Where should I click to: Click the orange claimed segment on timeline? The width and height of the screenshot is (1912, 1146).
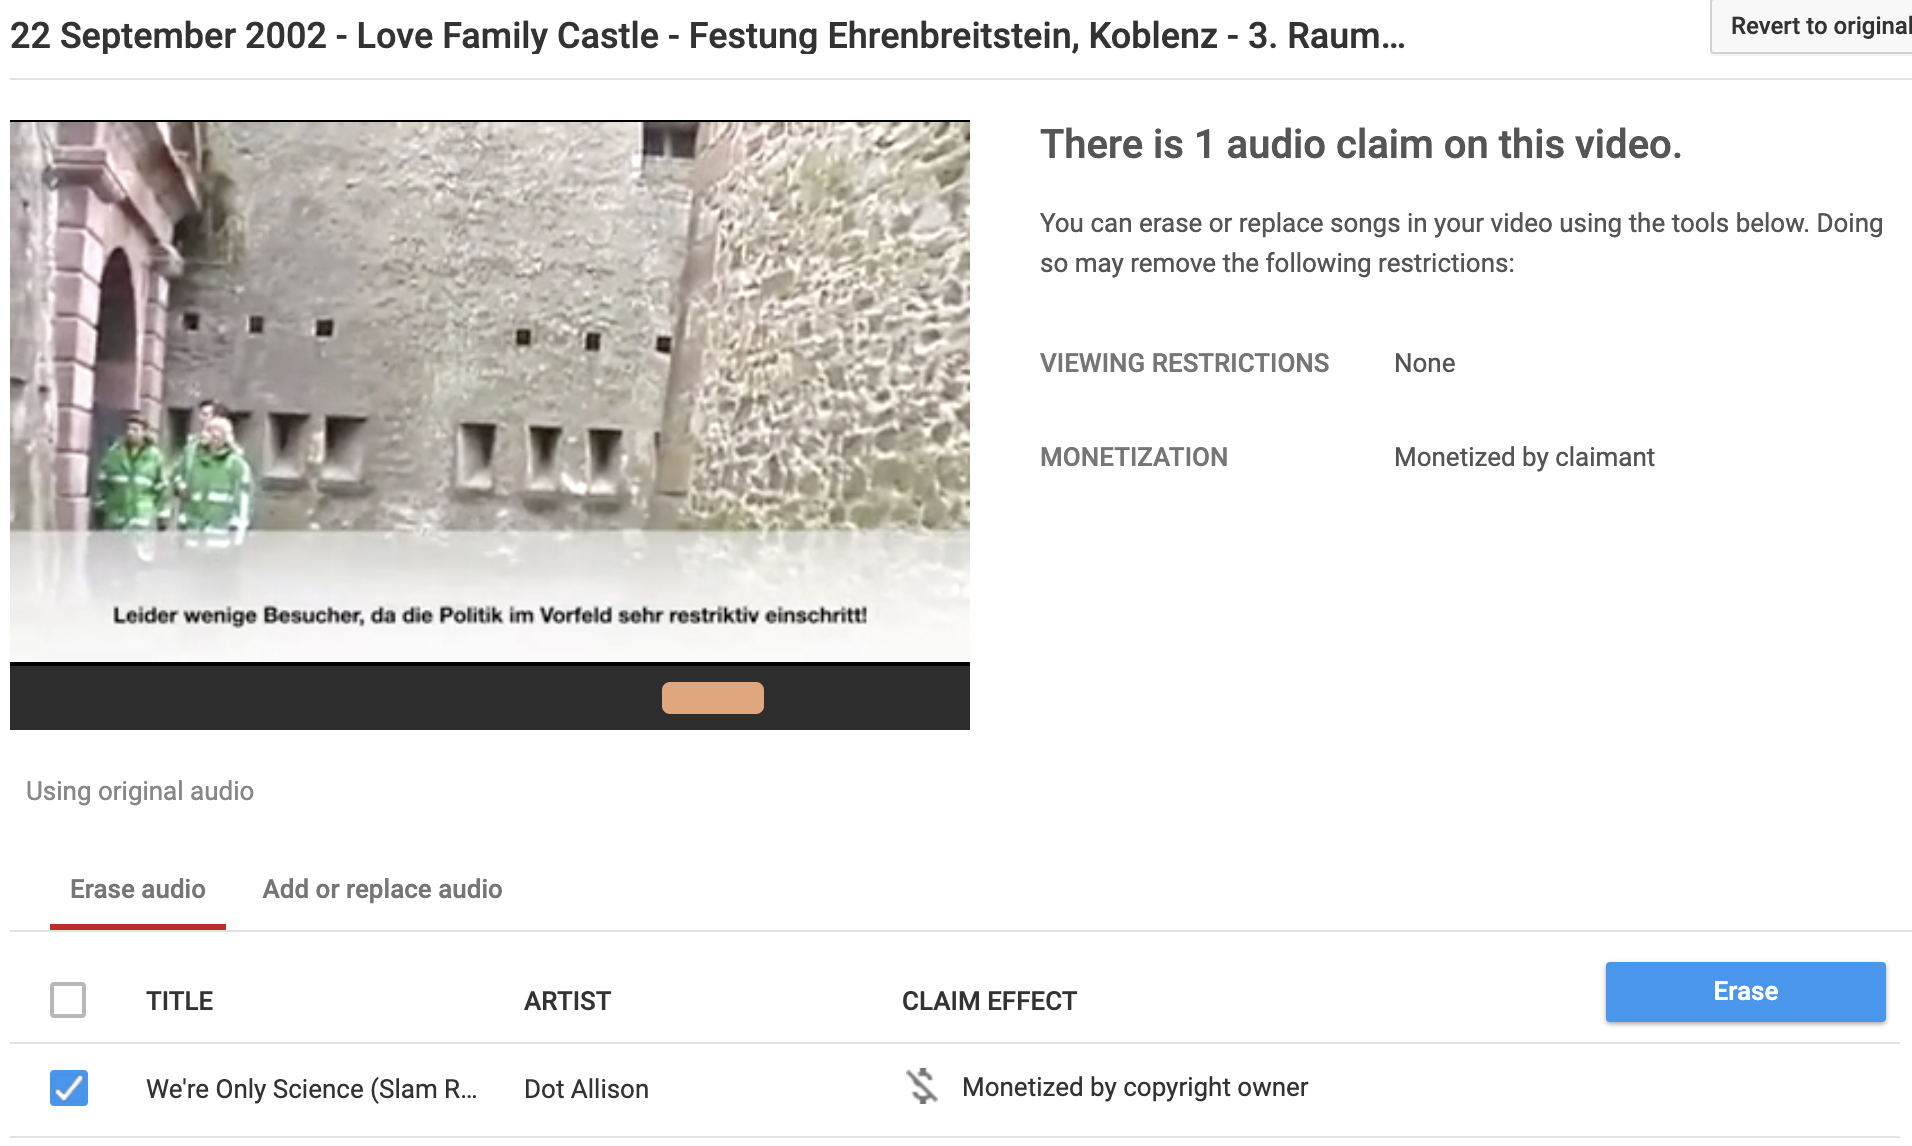click(x=713, y=698)
